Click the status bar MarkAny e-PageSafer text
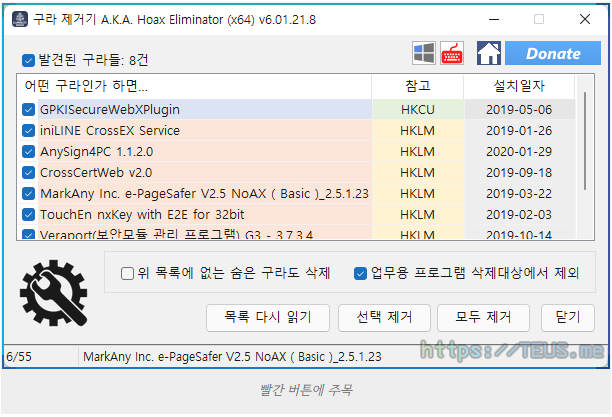Screen dimensions: 612x417 coord(232,356)
